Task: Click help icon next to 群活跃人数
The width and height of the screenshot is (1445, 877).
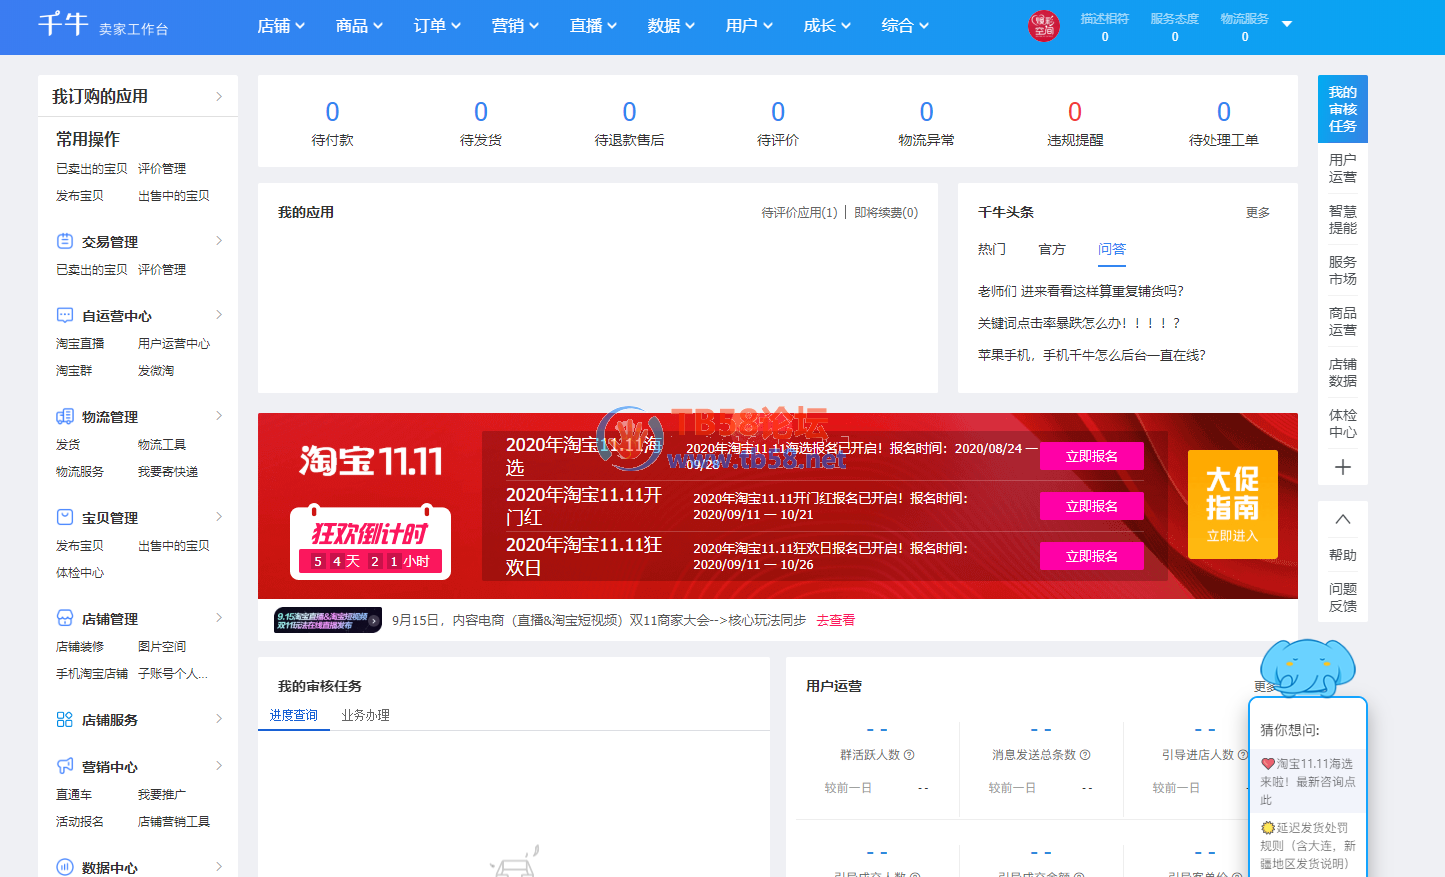Action: pos(909,755)
